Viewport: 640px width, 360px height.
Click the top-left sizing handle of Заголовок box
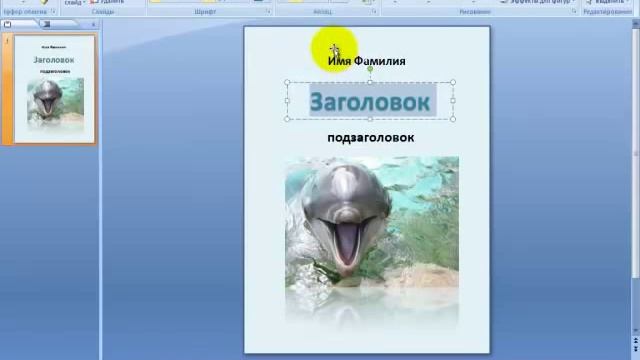point(287,82)
